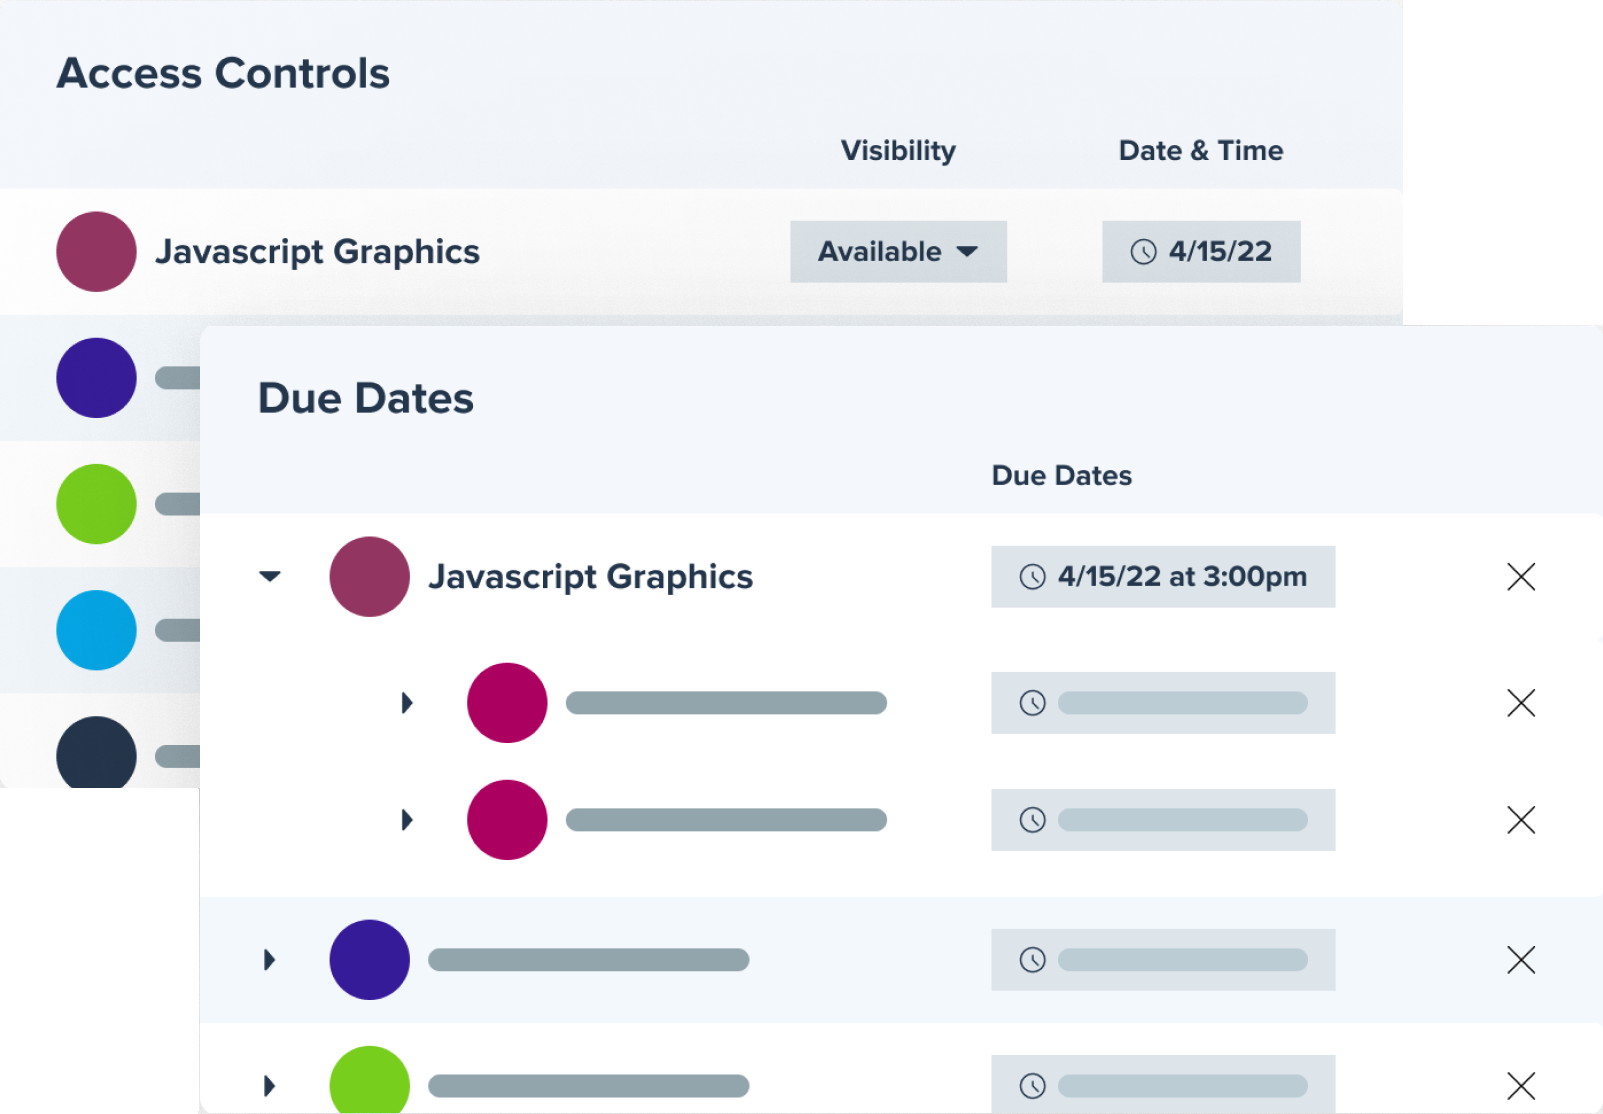Collapse the Javascript Graphics row in Due Dates
Image resolution: width=1603 pixels, height=1114 pixels.
[x=270, y=577]
